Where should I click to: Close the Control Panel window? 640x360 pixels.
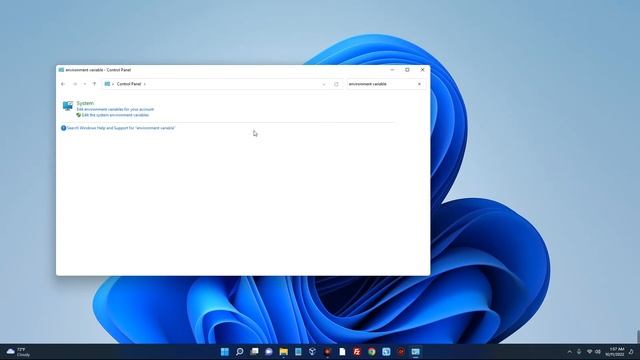click(422, 70)
